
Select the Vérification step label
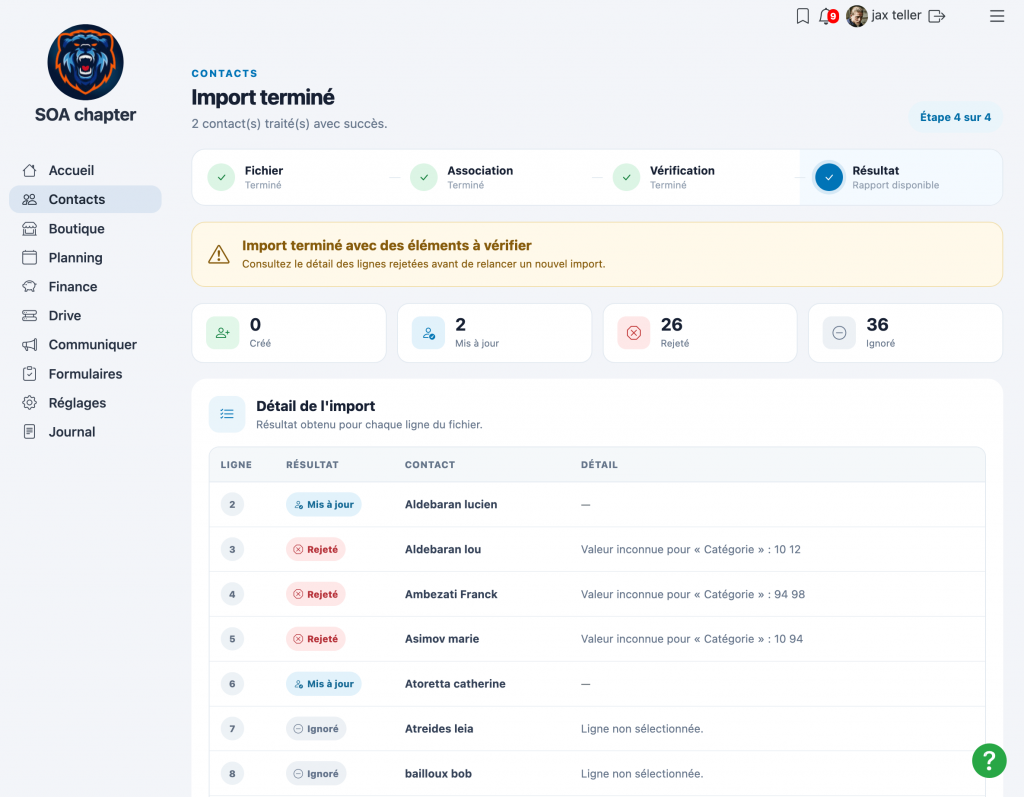coord(682,171)
